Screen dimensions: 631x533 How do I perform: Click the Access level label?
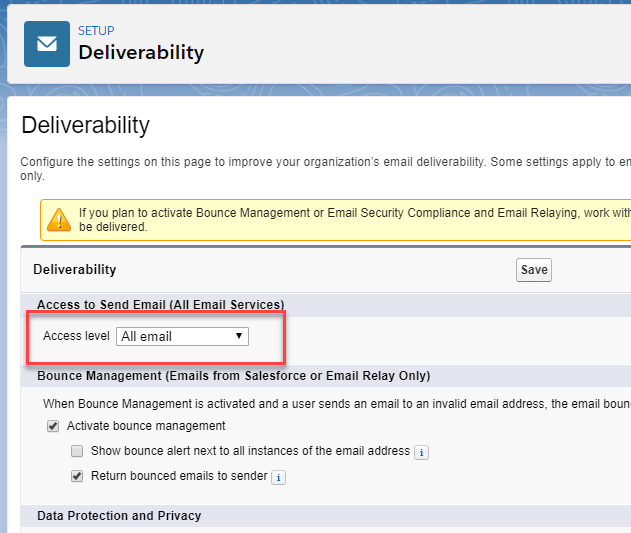tap(76, 336)
